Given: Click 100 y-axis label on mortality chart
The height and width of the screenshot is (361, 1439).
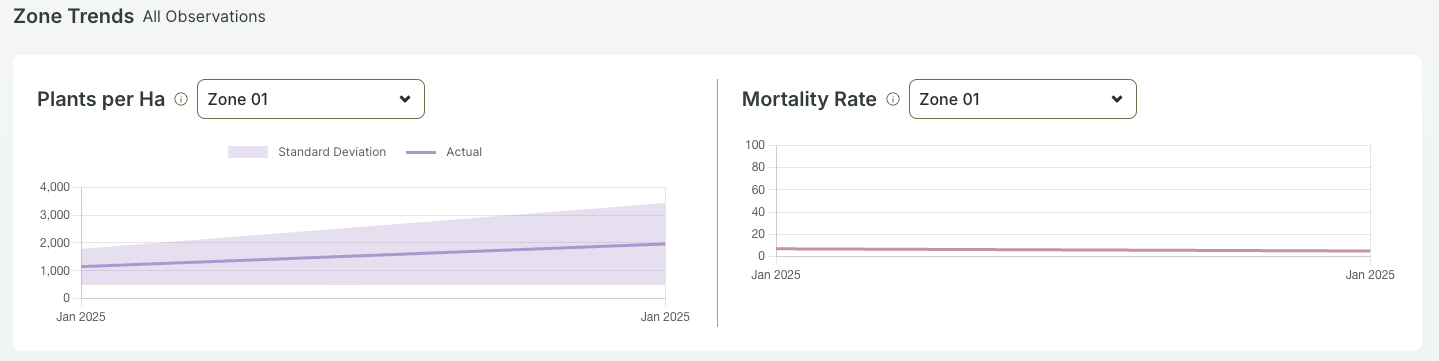Looking at the screenshot, I should tap(755, 145).
